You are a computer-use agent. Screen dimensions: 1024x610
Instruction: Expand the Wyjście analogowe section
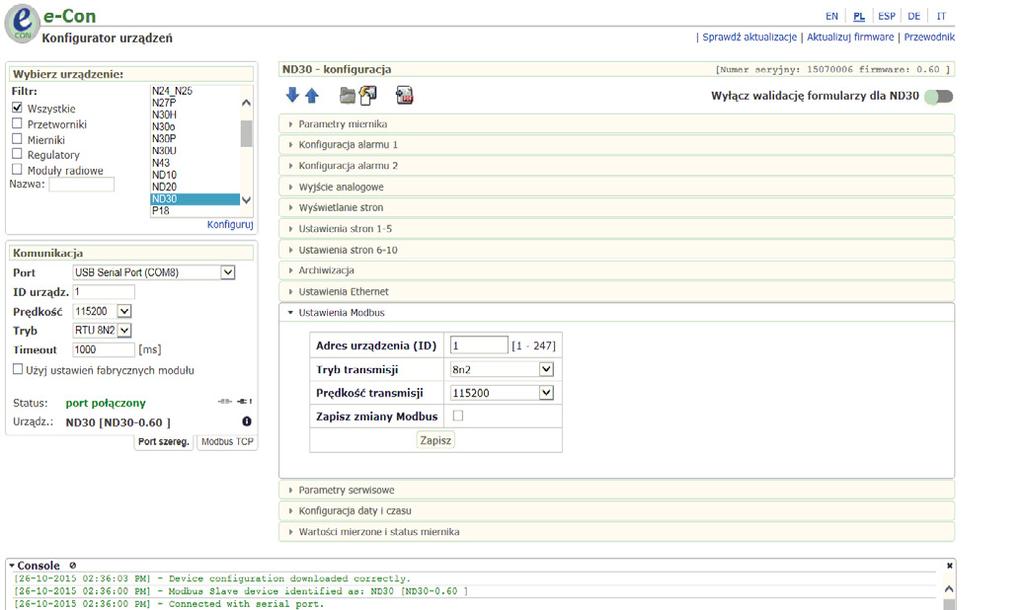(x=616, y=187)
